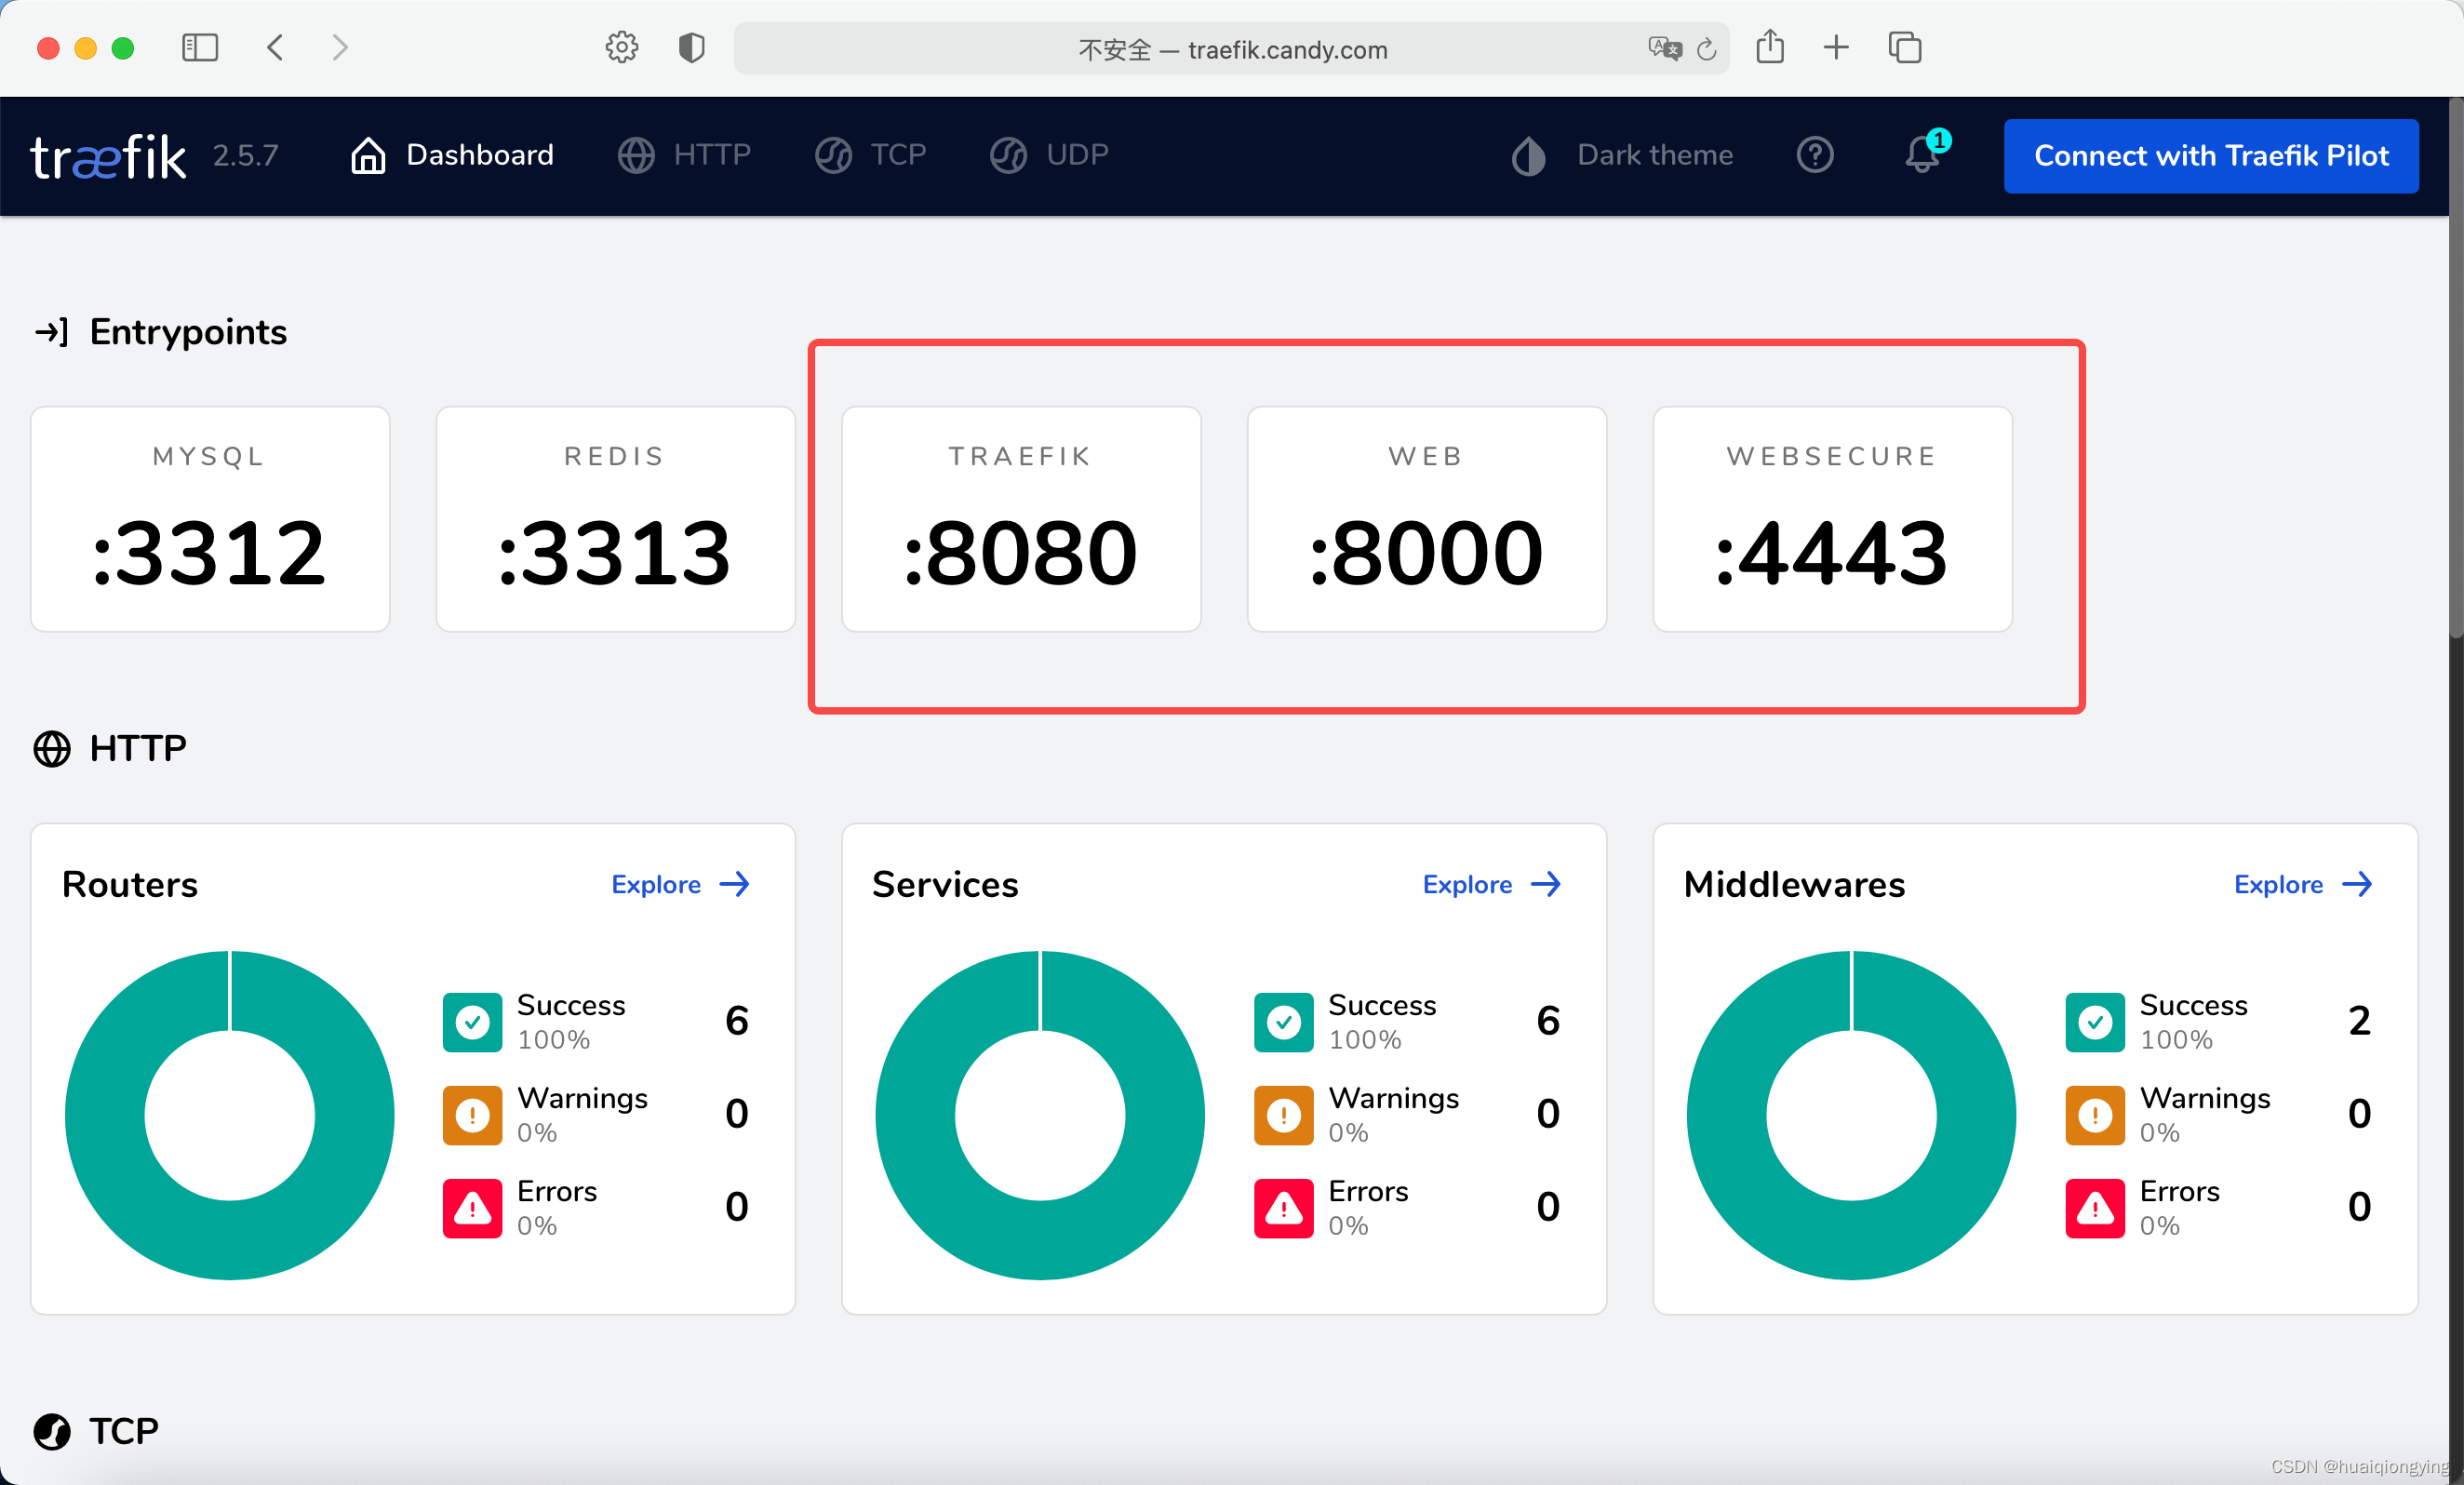
Task: Click the MYSQL :3312 entrypoint card
Action: coord(210,519)
